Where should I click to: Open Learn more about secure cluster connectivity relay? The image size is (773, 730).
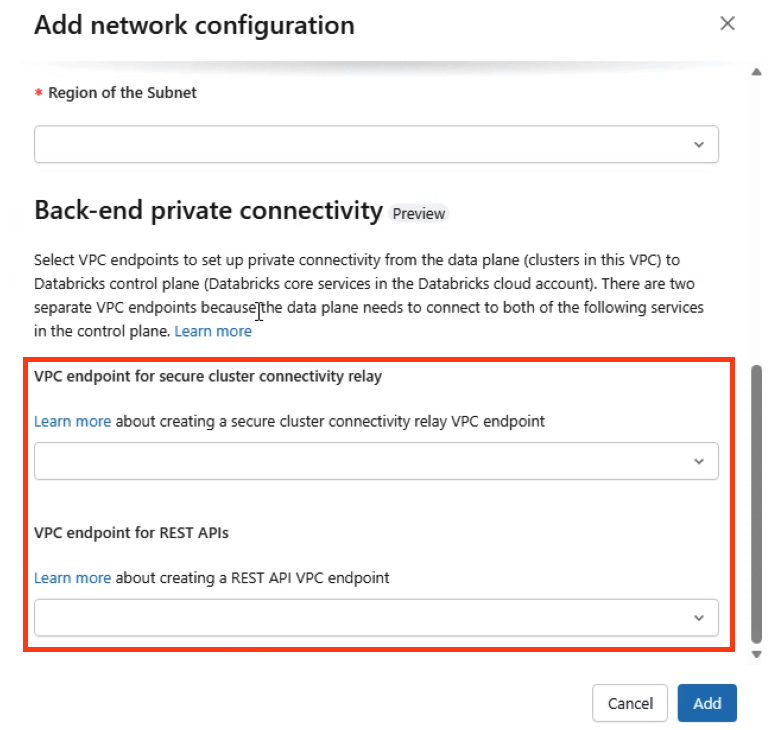(x=72, y=421)
